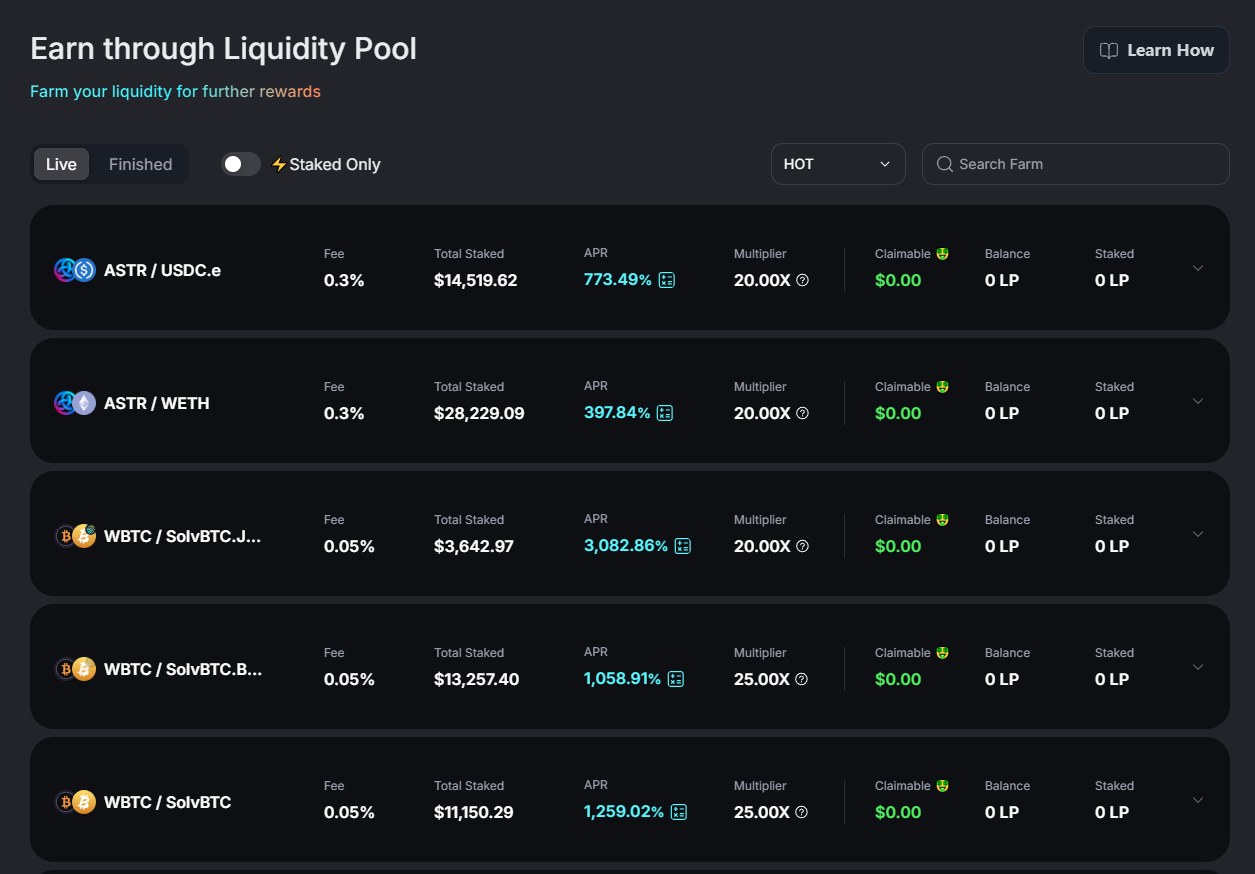Click the WBTC / SolvBTC.J... pair name
The height and width of the screenshot is (874, 1255).
coord(183,536)
